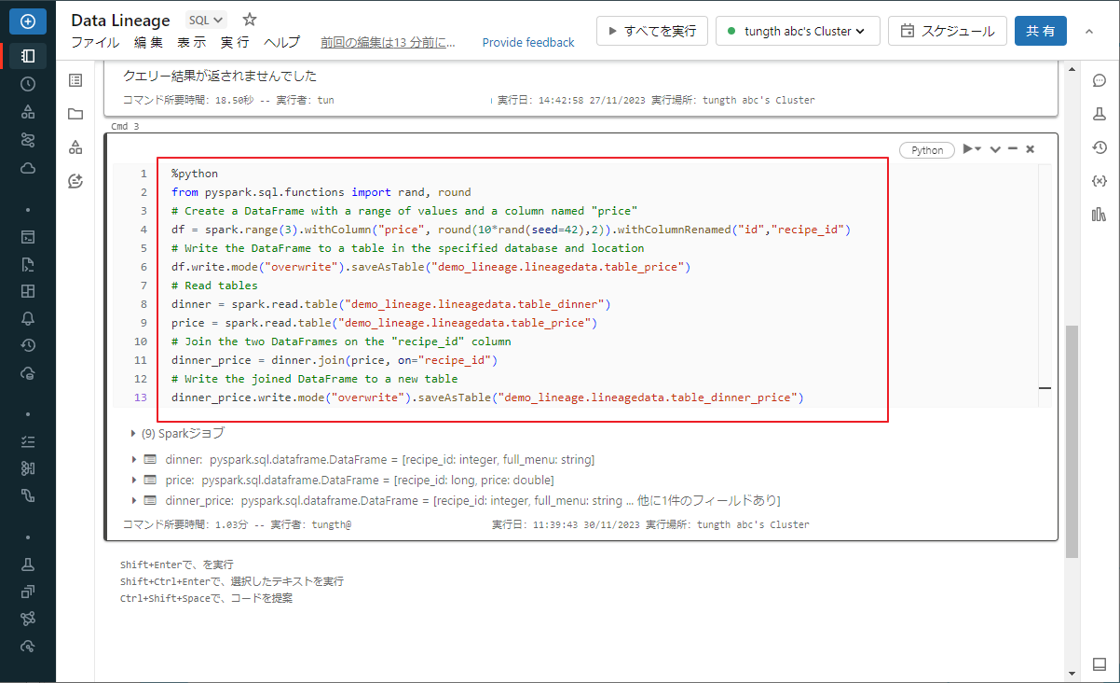This screenshot has height=683, width=1120.
Task: Open the ヘルプ menu
Action: coord(281,43)
